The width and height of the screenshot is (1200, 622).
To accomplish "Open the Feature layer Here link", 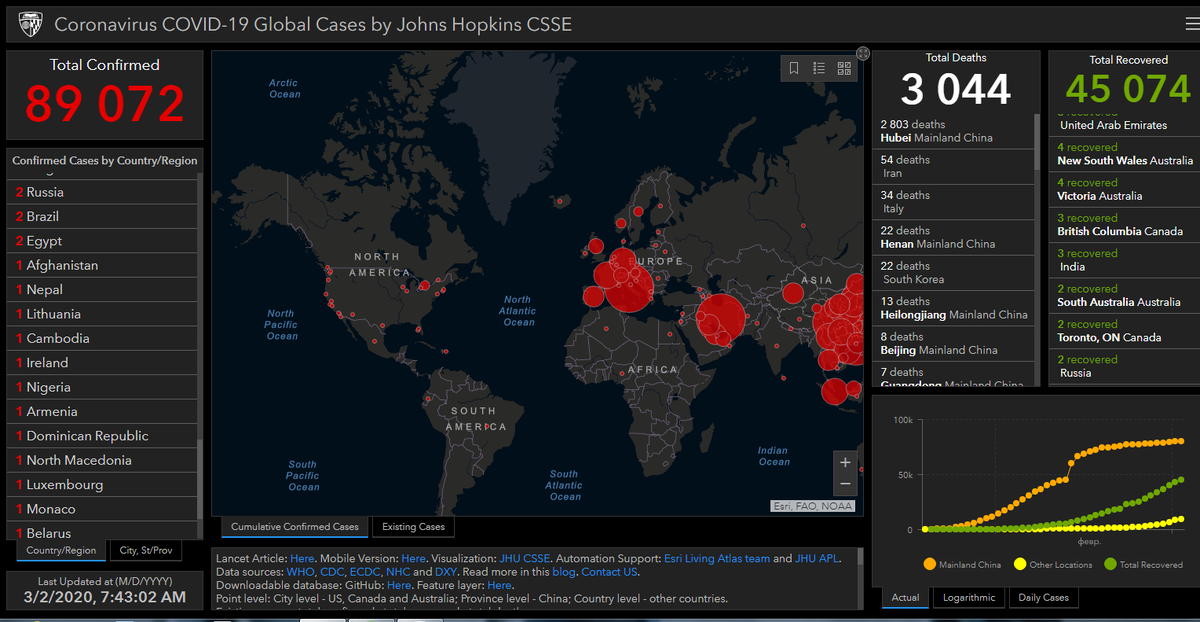I will pyautogui.click(x=500, y=585).
